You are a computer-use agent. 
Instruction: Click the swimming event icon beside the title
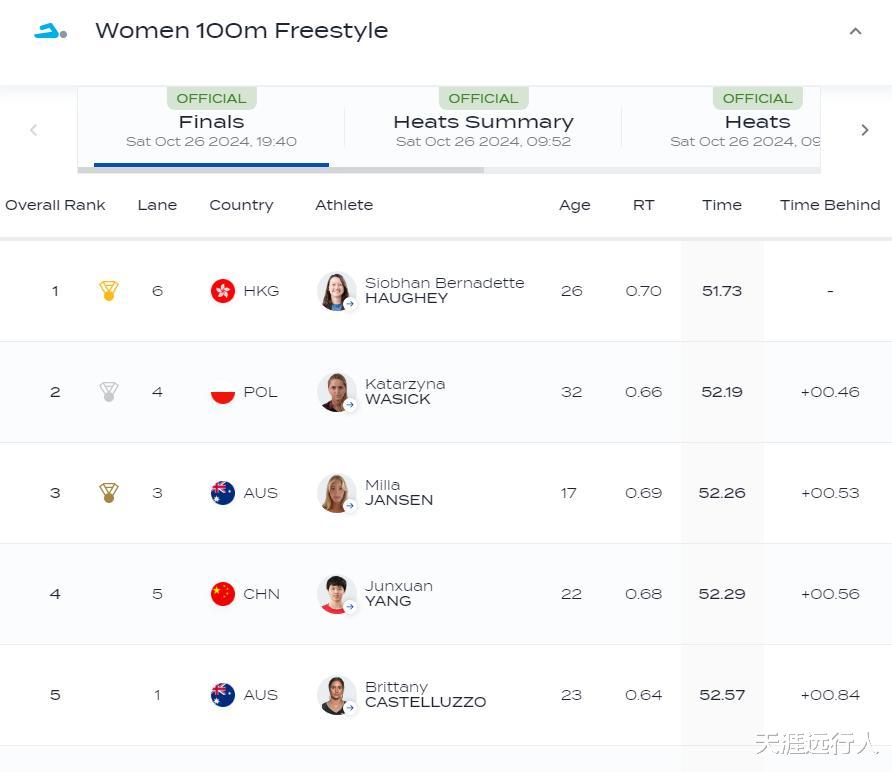pos(50,32)
